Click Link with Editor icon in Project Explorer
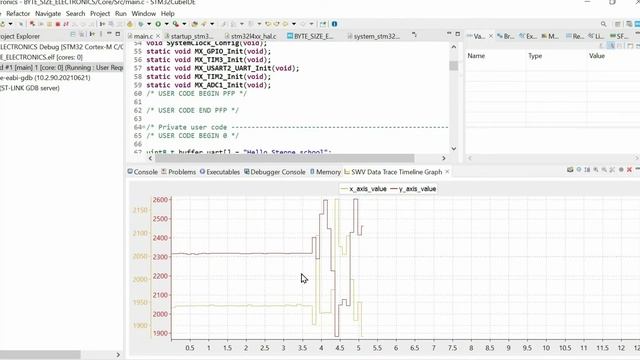This screenshot has width=640, height=360. pyautogui.click(x=81, y=34)
